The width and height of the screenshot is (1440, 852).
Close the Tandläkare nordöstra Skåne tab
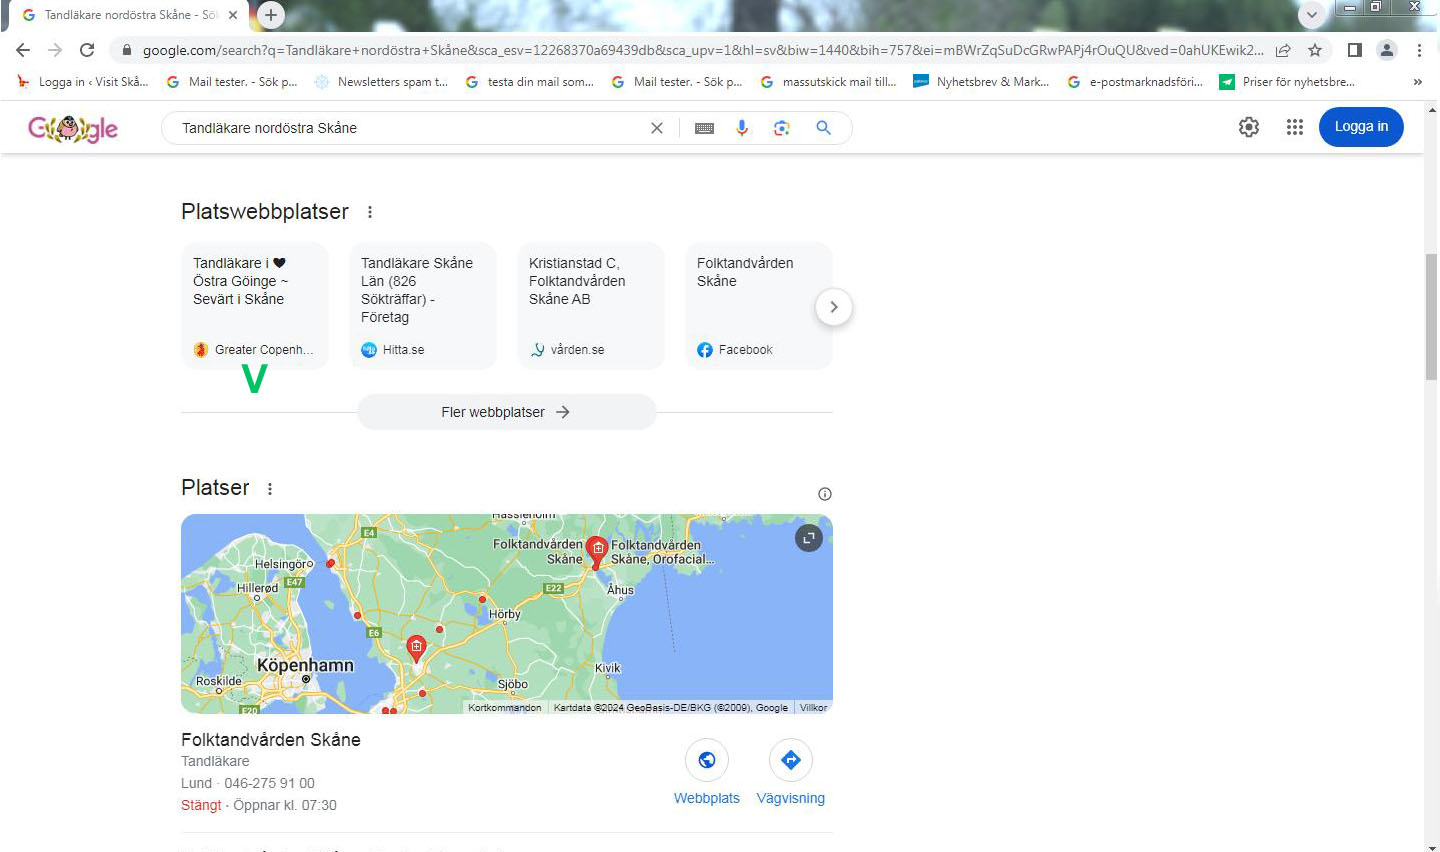click(233, 15)
